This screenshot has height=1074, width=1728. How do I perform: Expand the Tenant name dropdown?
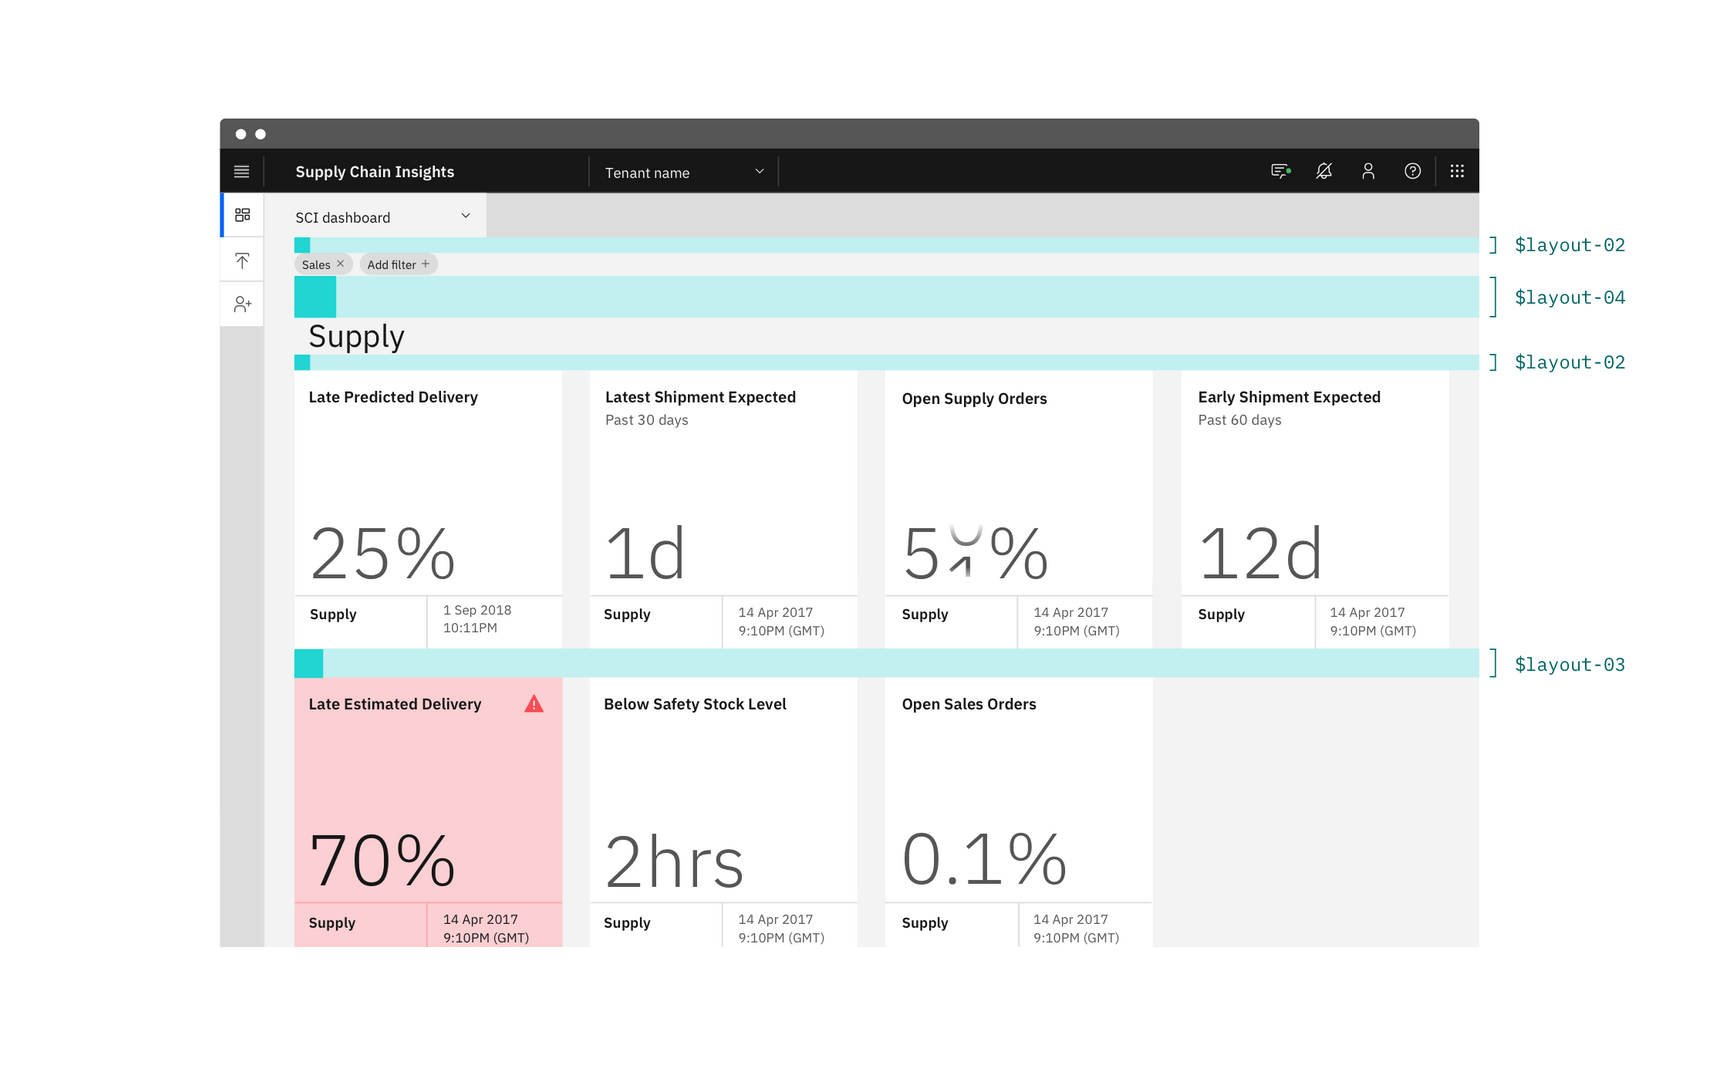click(x=758, y=170)
